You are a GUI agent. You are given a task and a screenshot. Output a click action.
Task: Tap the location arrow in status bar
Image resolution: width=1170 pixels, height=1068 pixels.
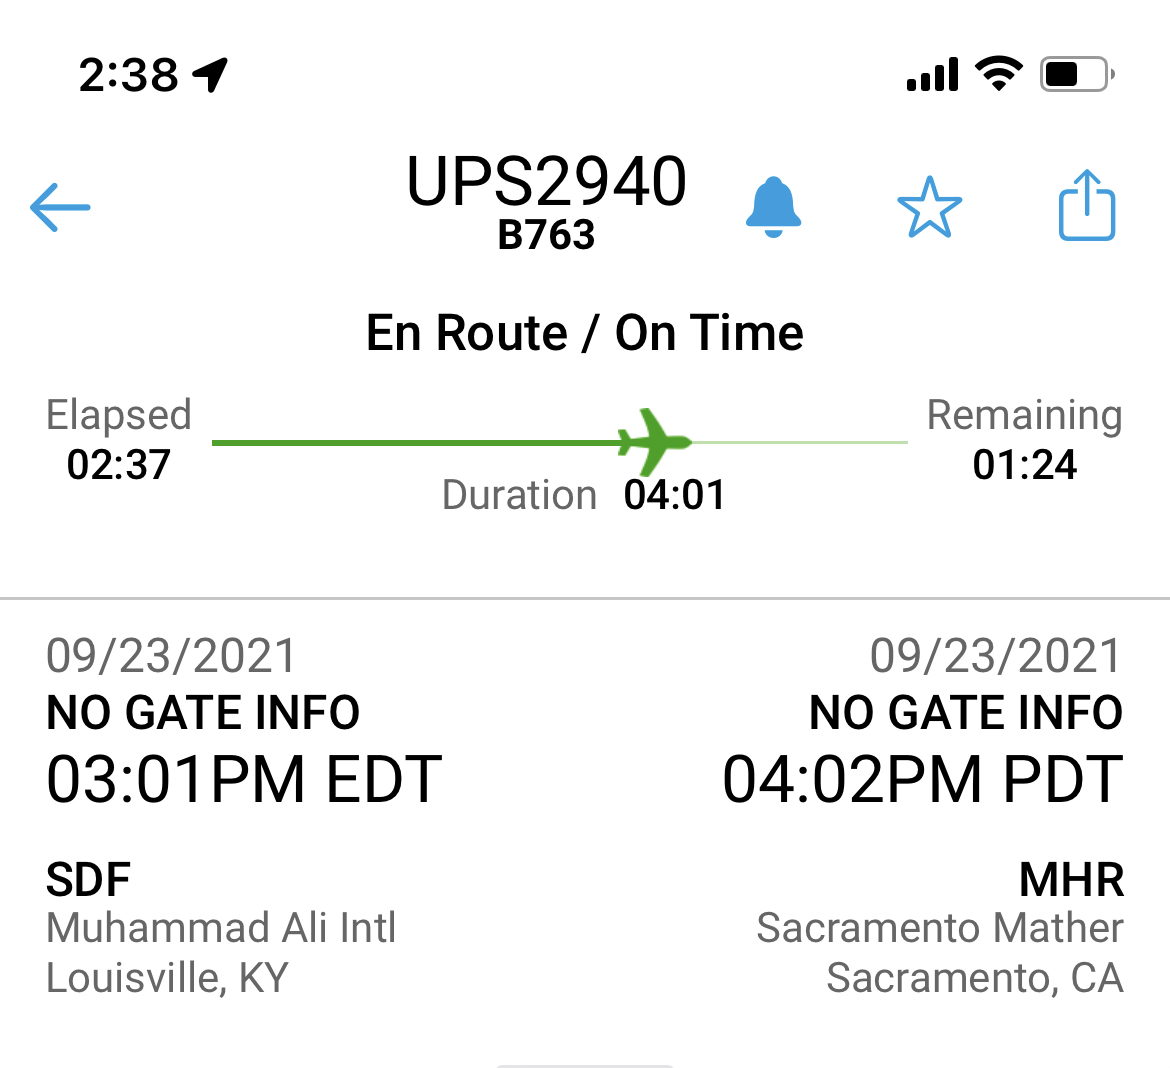pyautogui.click(x=211, y=74)
